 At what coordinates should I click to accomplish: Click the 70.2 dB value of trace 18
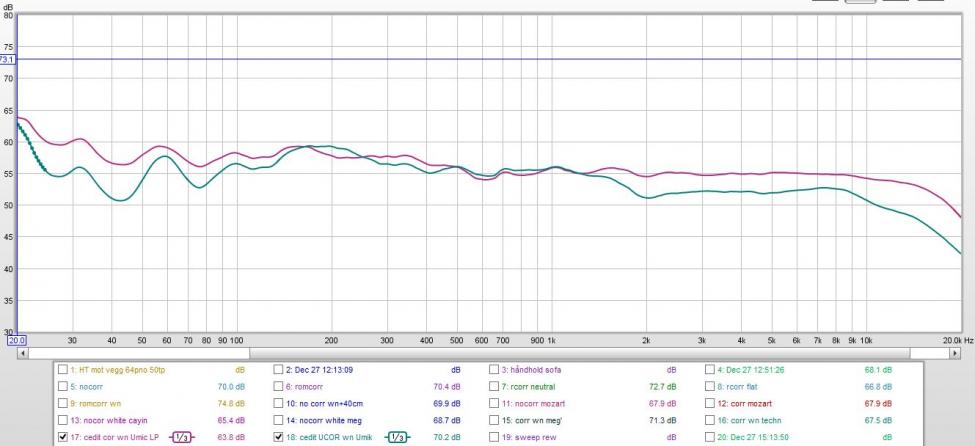click(448, 437)
